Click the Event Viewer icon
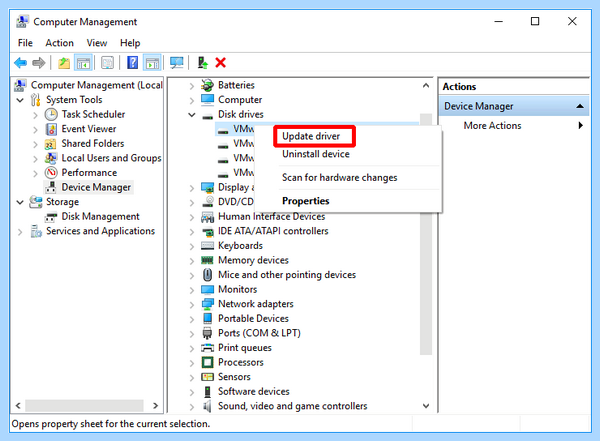Viewport: 600px width, 441px height. tap(51, 129)
